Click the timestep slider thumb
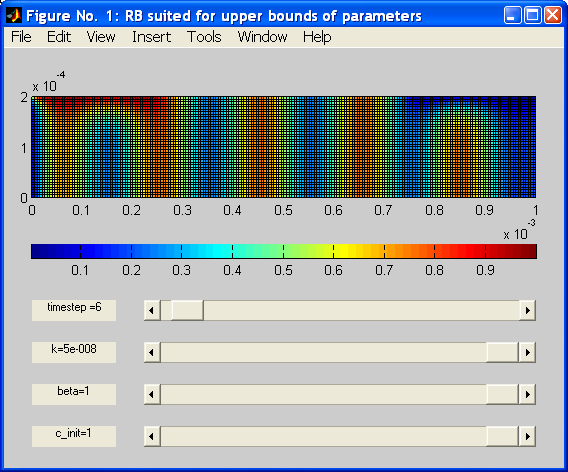 tap(187, 310)
